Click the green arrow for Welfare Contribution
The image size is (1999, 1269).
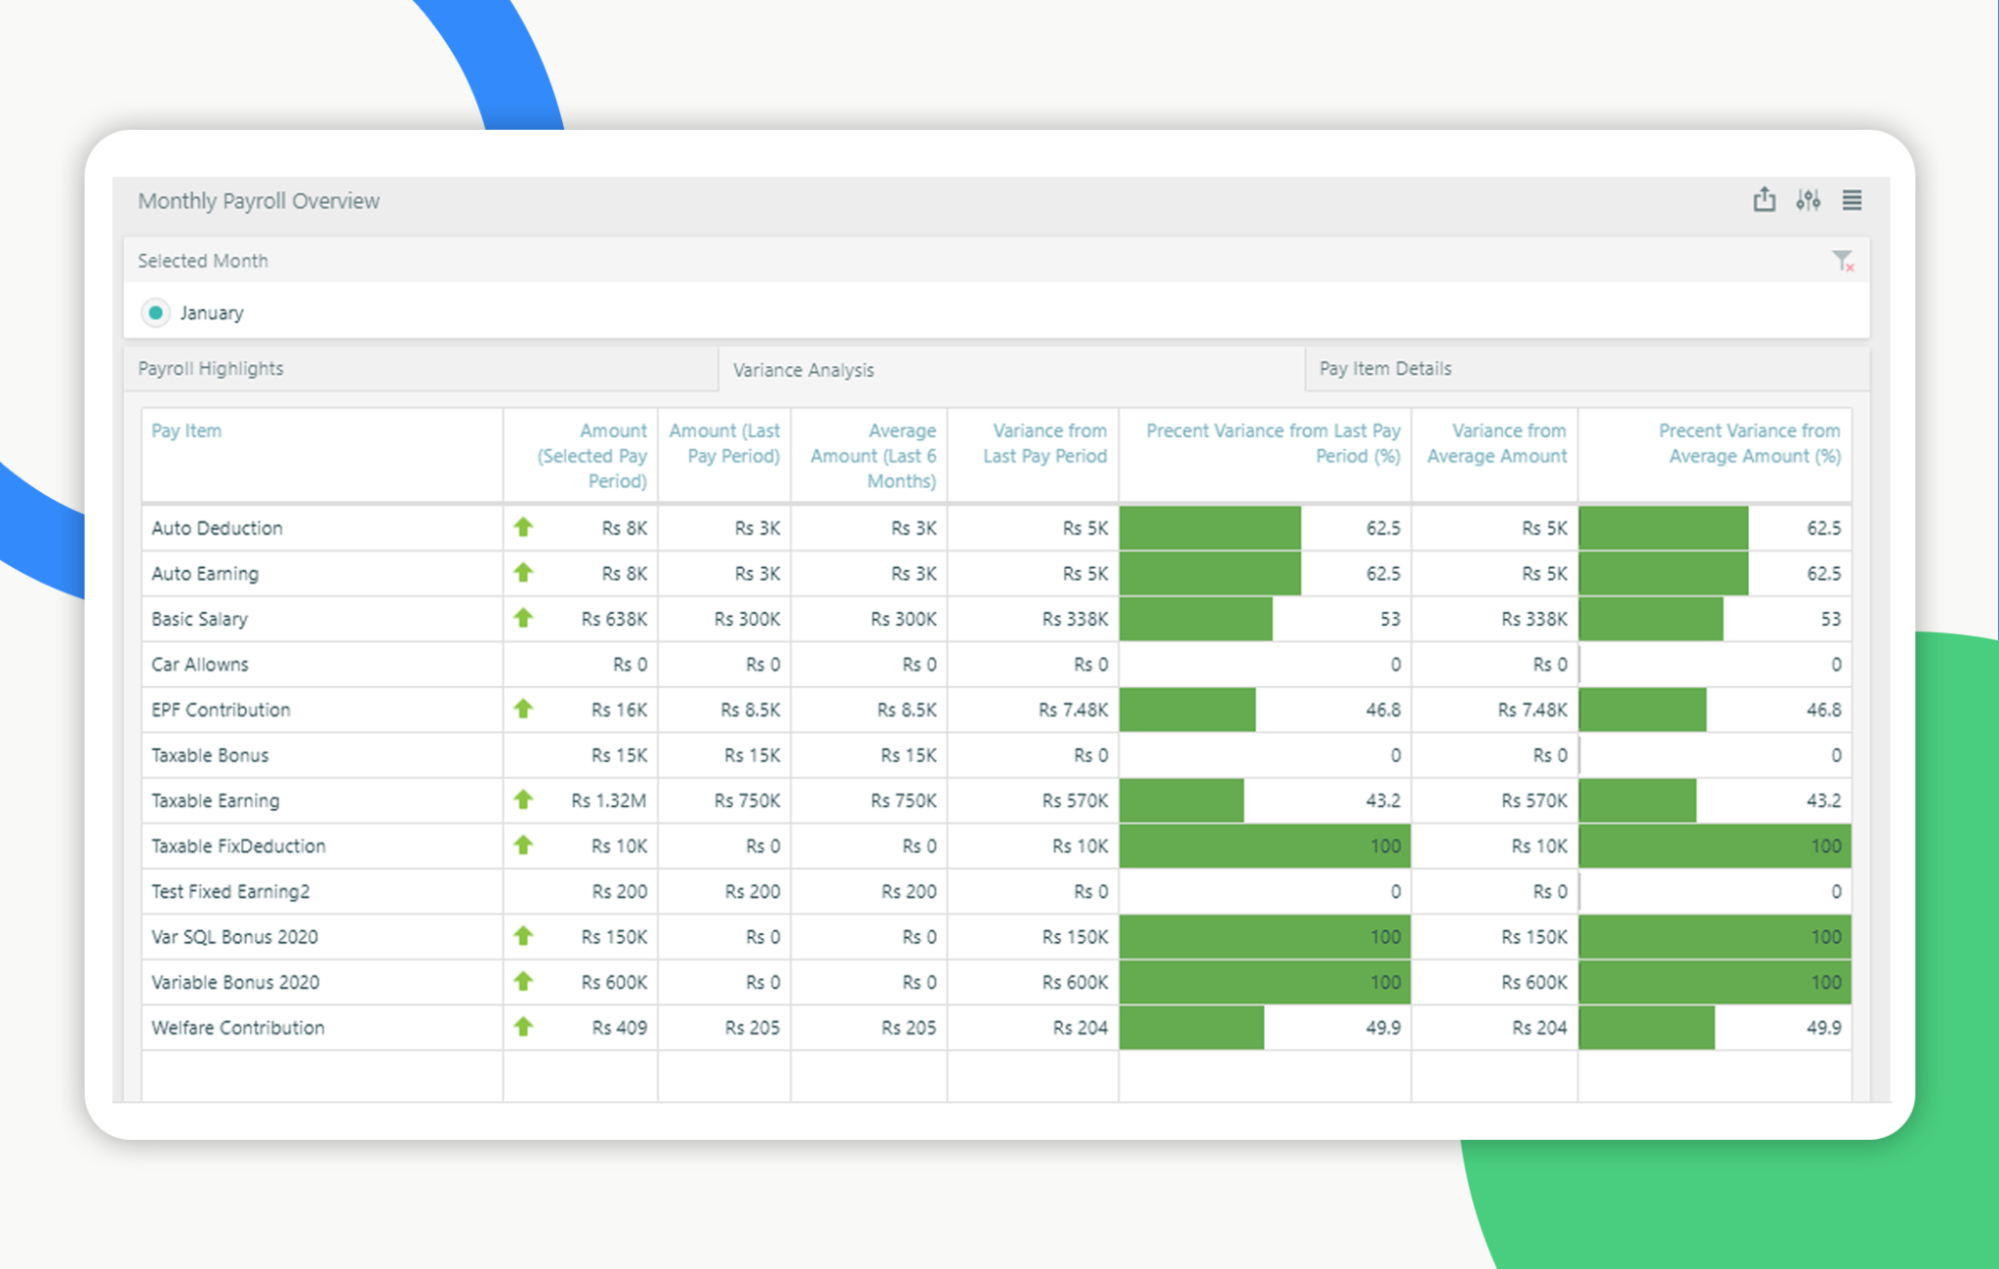(x=523, y=1027)
